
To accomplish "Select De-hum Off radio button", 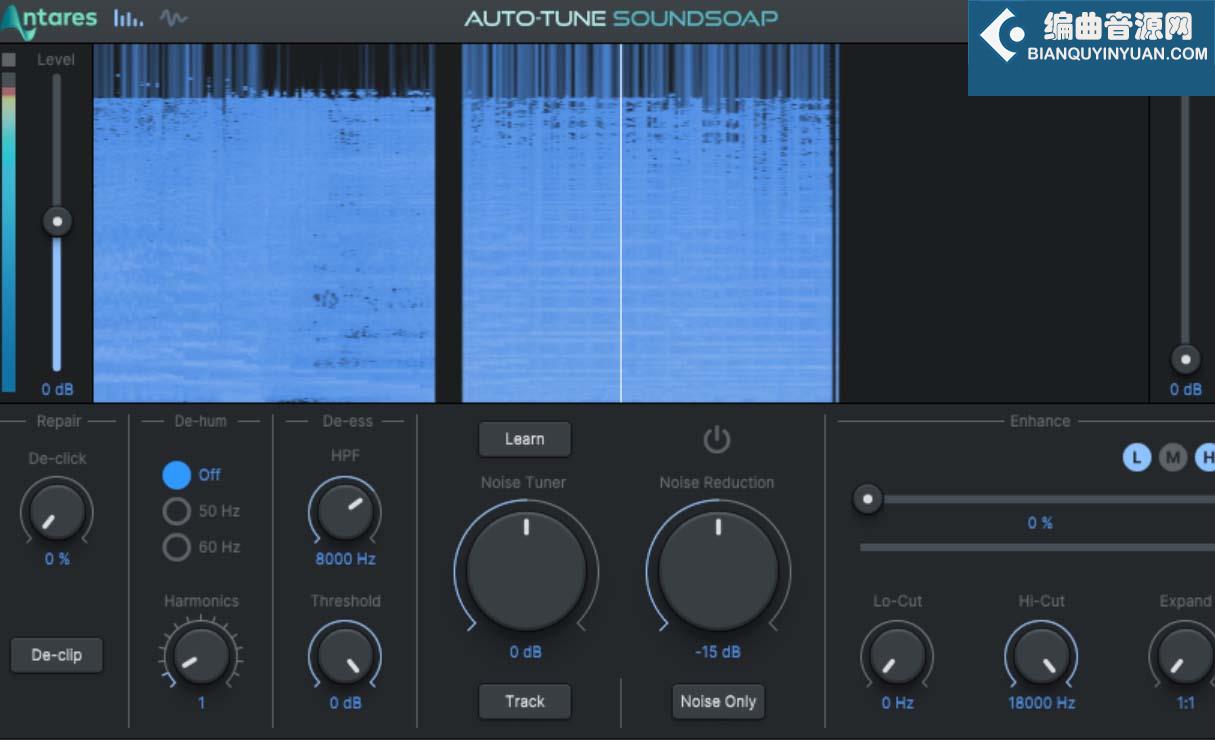I will click(x=177, y=475).
